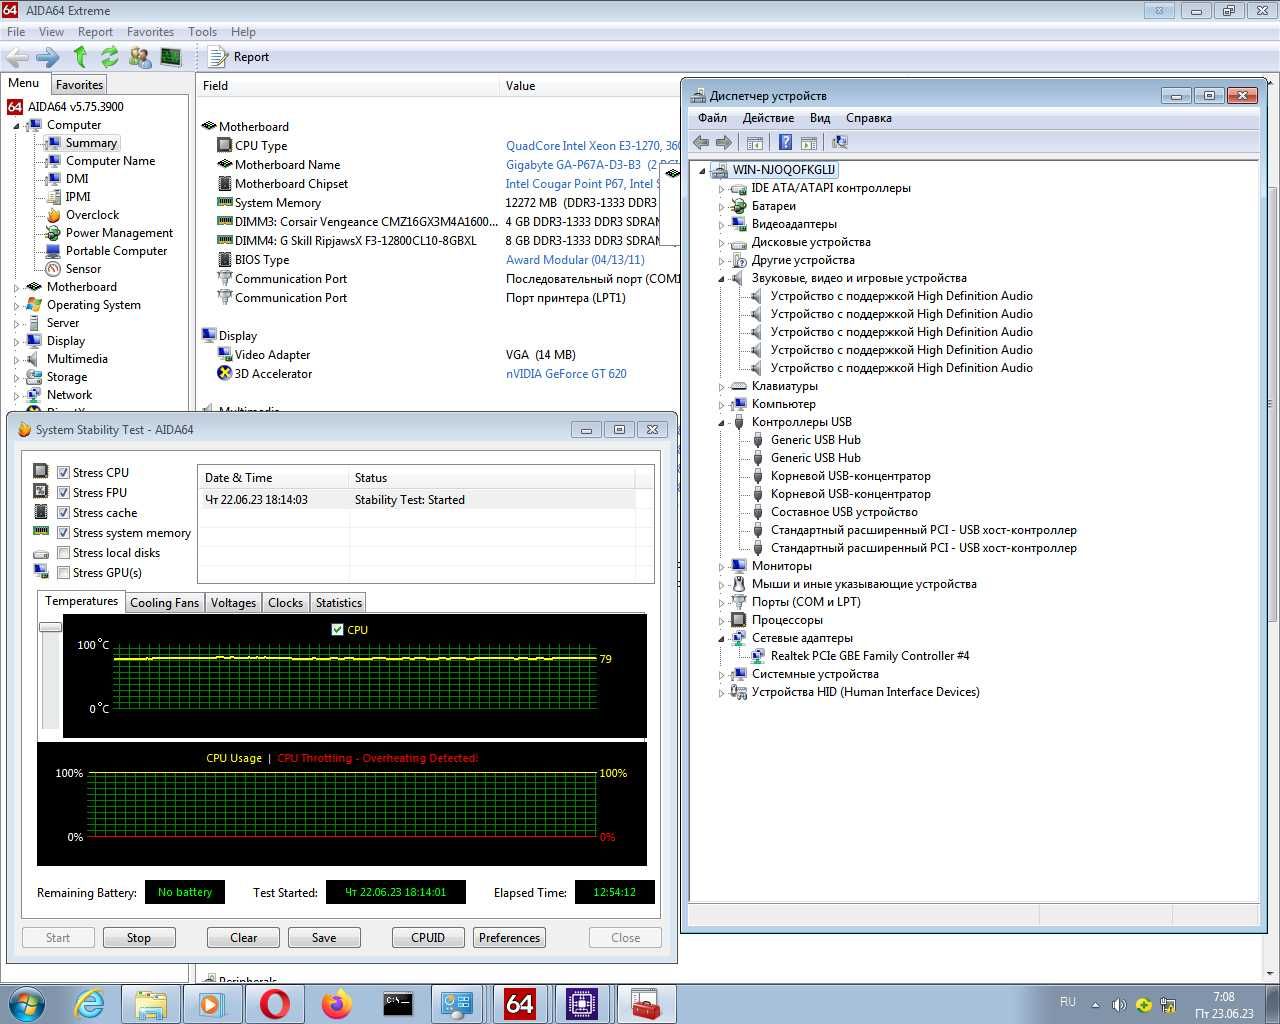Screen dimensions: 1280x1024
Task: Click the Save button in Stability Test
Action: 324,938
